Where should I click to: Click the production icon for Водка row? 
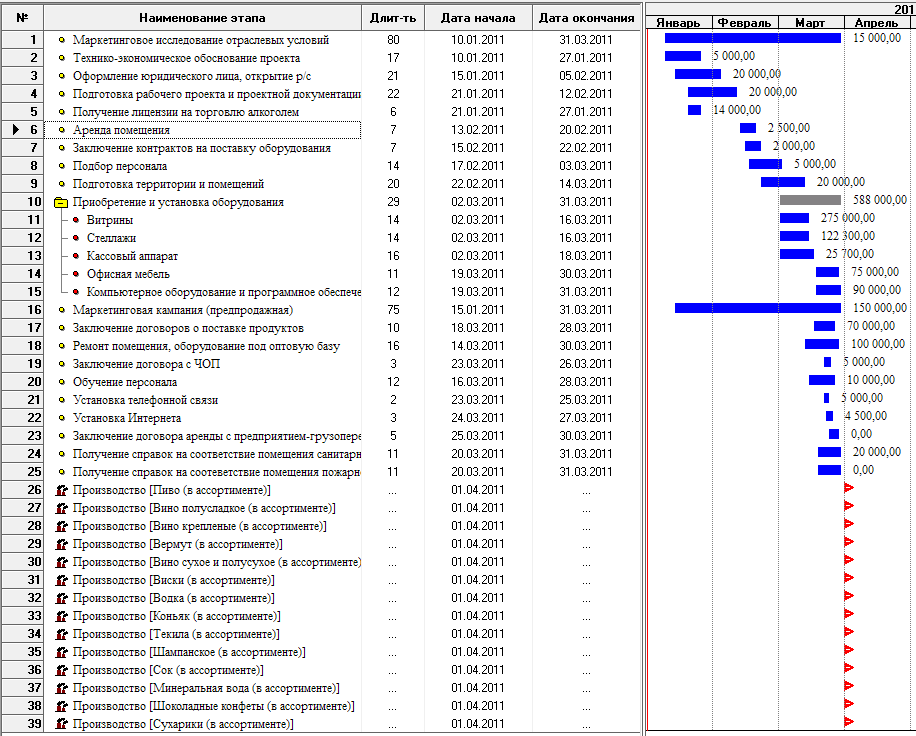pos(61,598)
